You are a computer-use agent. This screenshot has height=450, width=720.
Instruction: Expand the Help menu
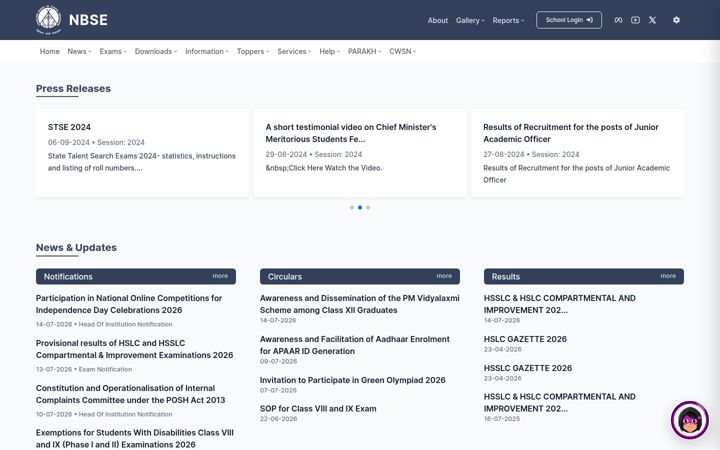tap(330, 51)
